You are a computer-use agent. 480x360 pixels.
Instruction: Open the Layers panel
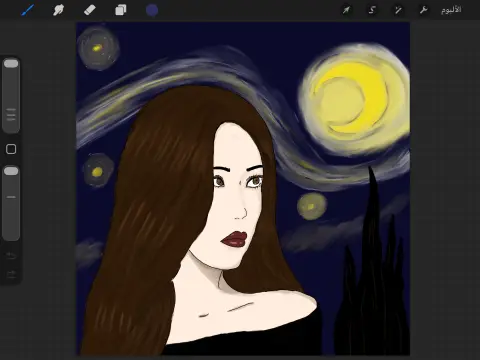121,10
